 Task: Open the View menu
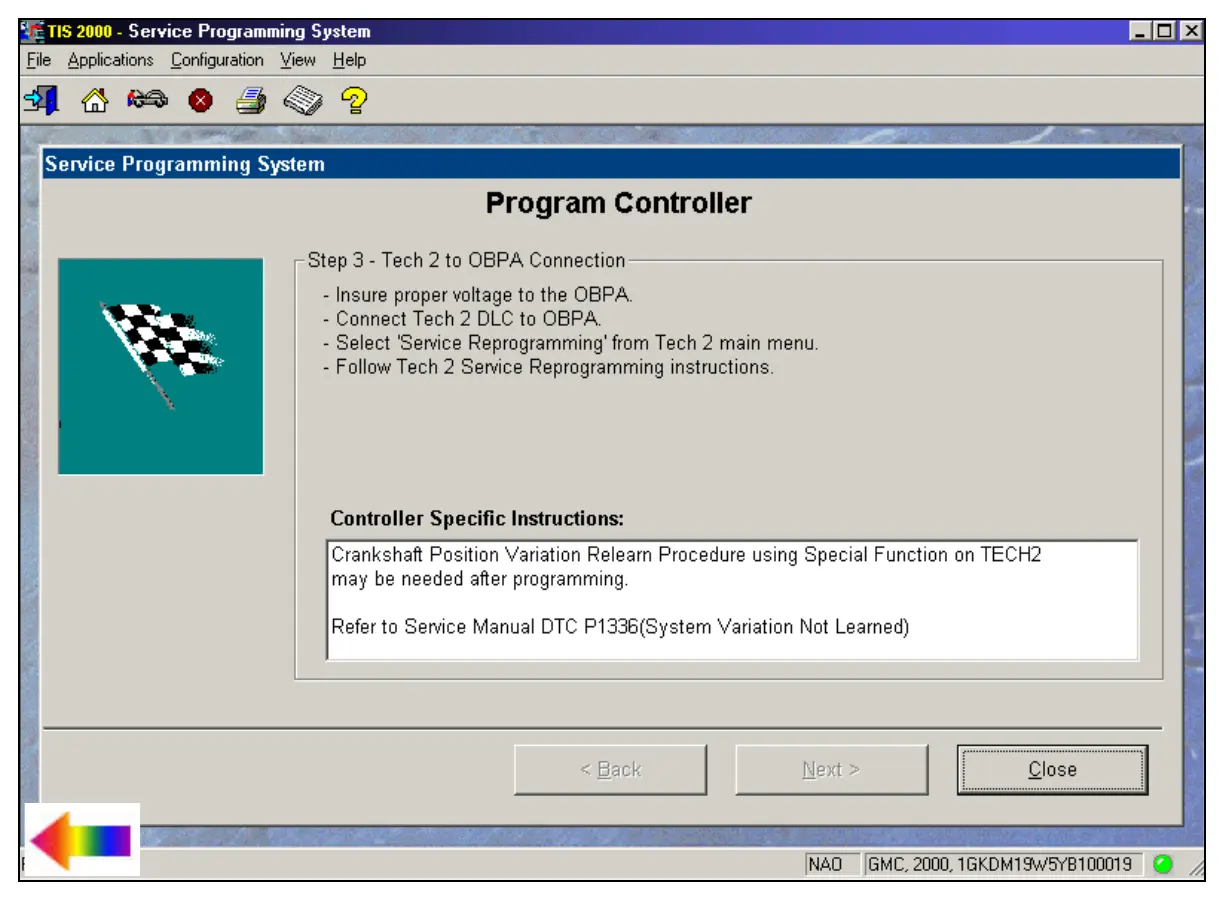coord(298,60)
